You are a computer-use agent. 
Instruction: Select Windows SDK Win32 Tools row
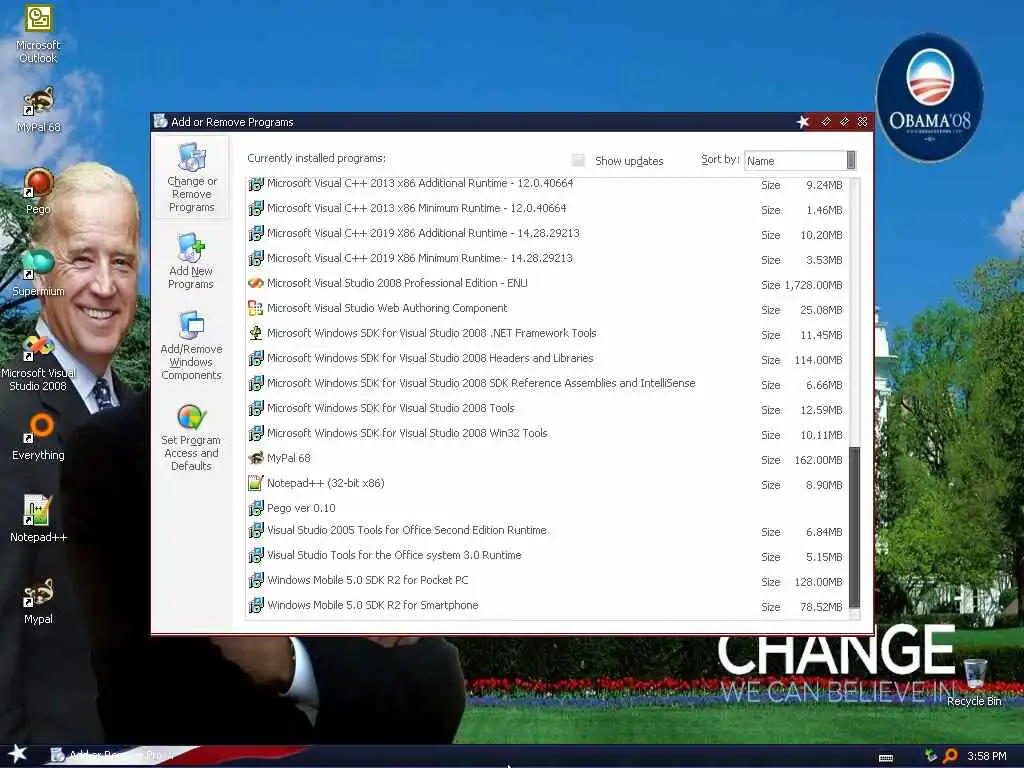tap(547, 433)
